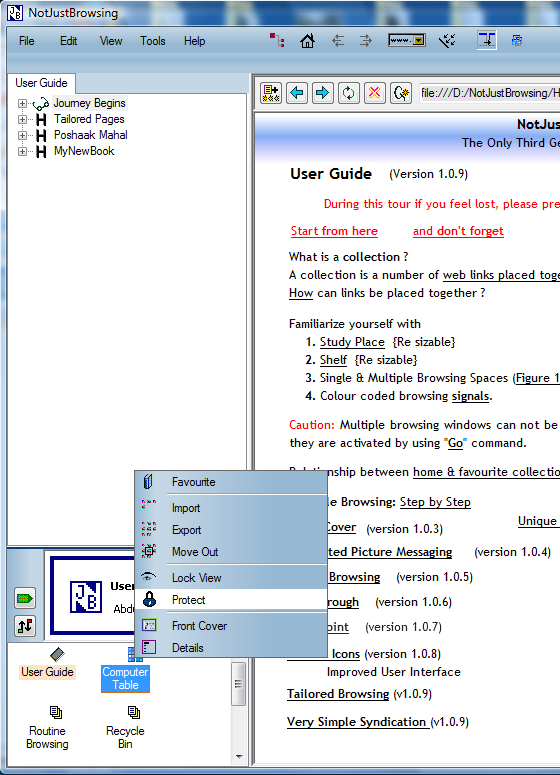Screen dimensions: 560x775
Task: Click the browser forward arrow button
Action: [323, 93]
